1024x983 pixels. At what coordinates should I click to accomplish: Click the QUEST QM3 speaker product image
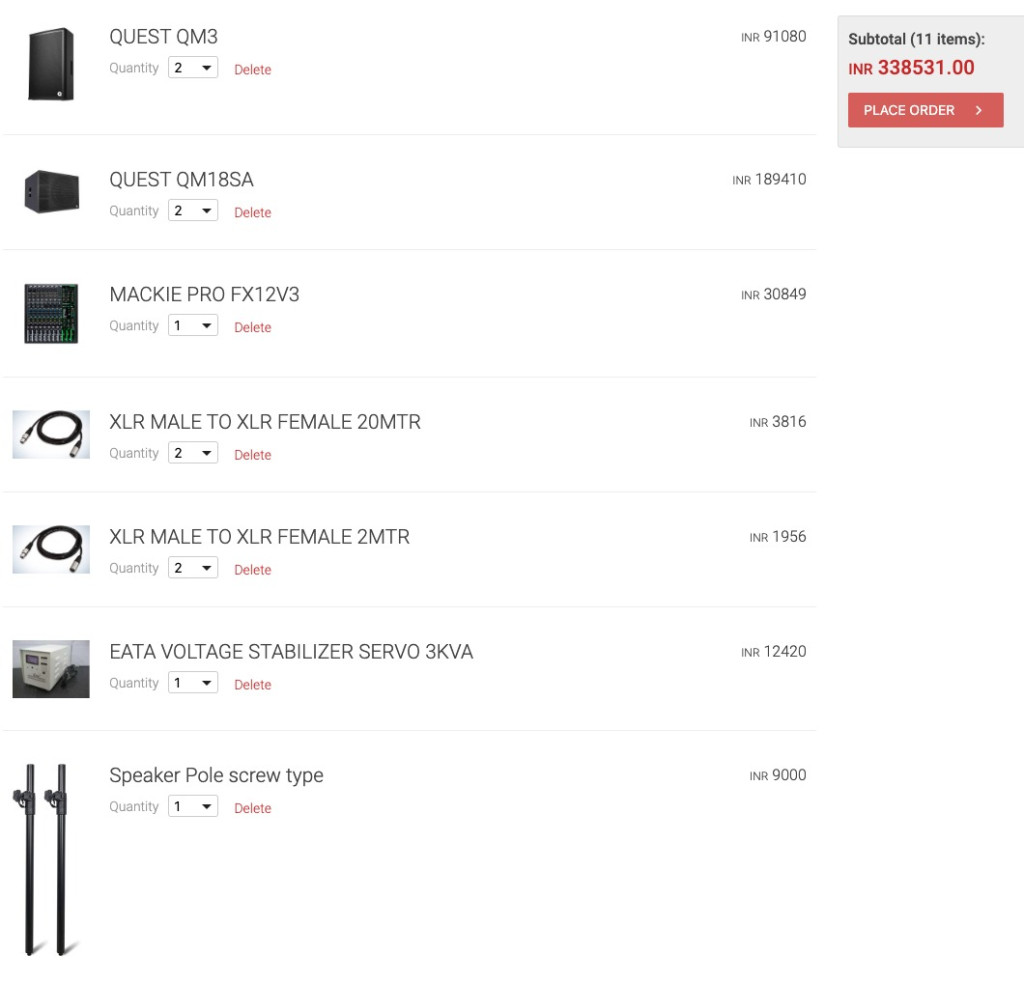50,64
